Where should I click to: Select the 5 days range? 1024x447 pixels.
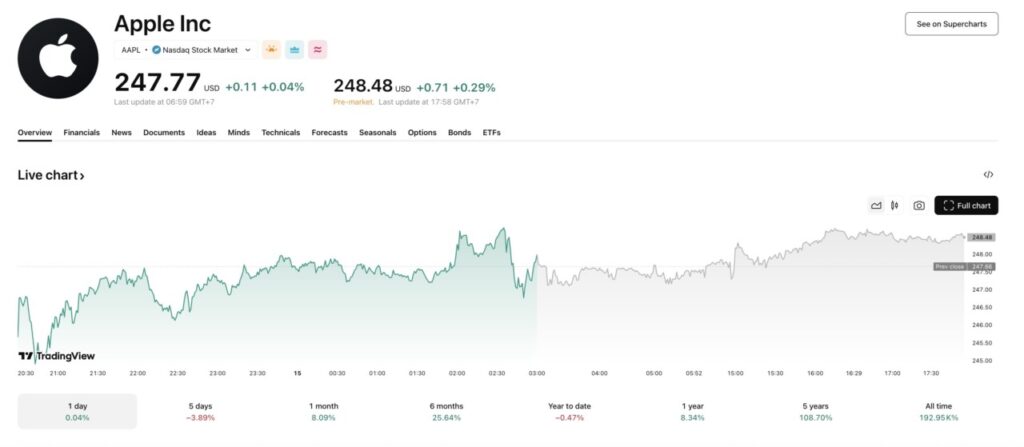[202, 411]
